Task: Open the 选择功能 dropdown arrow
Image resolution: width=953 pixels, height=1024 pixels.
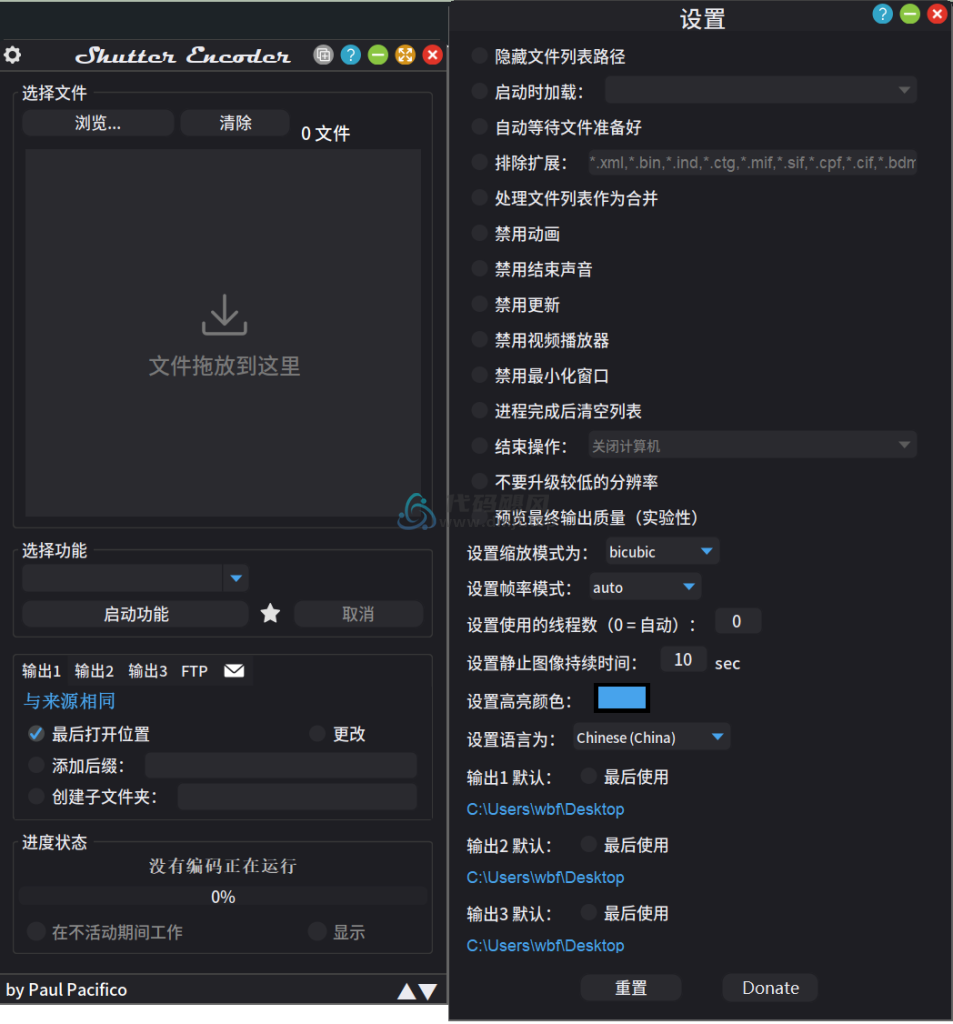Action: tap(236, 578)
